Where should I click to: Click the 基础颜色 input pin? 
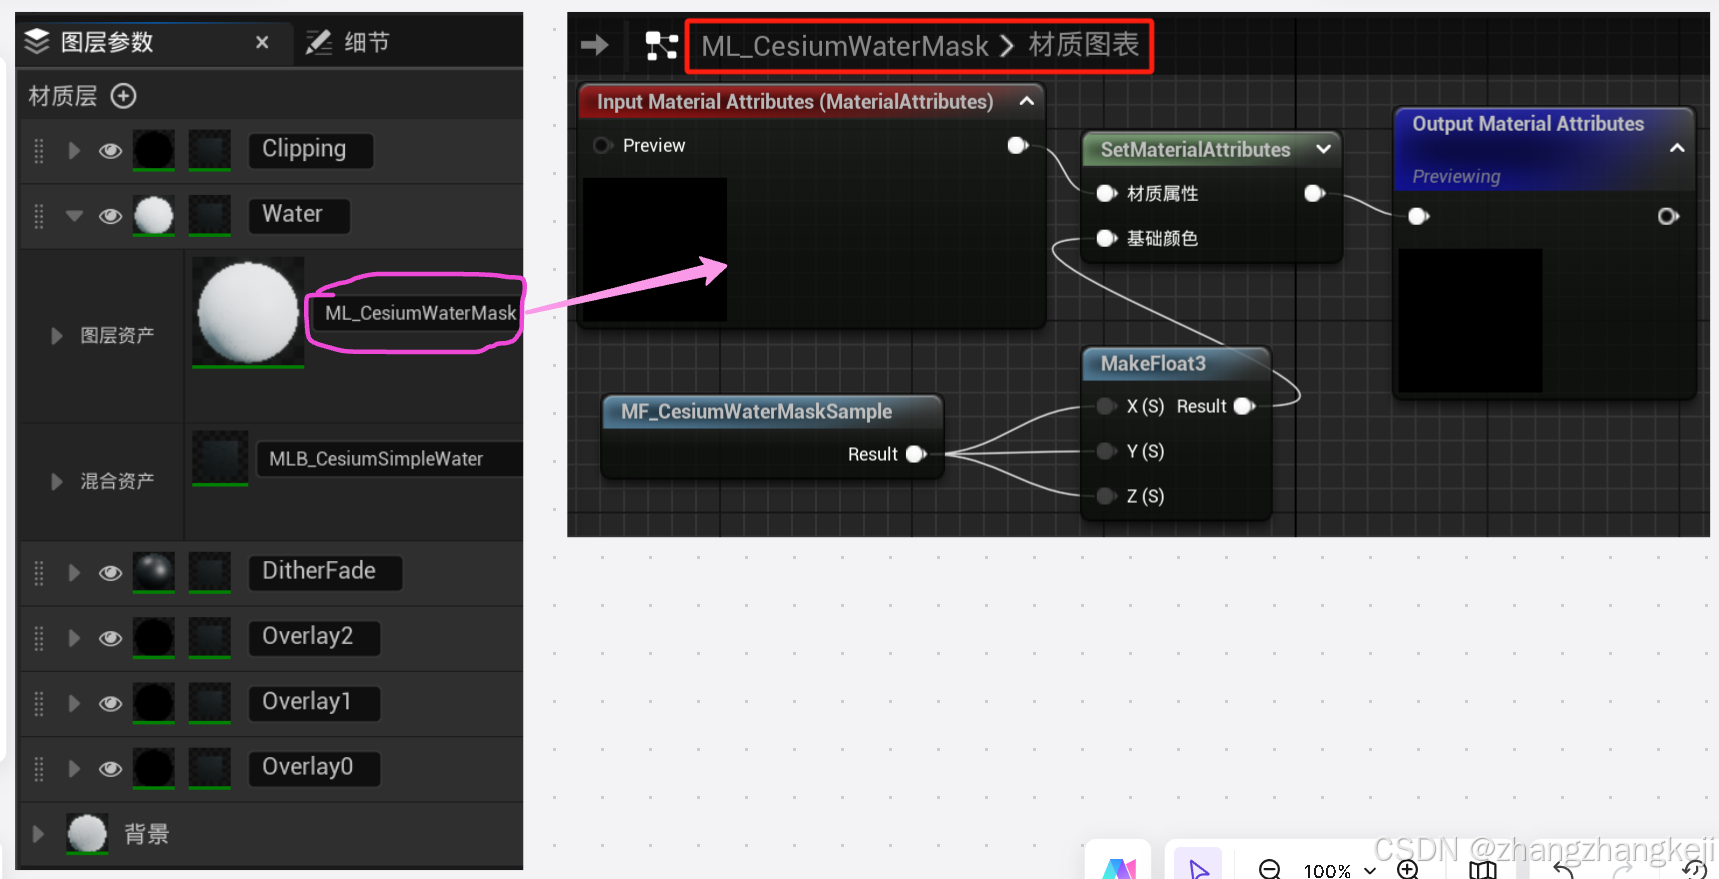click(x=1106, y=239)
